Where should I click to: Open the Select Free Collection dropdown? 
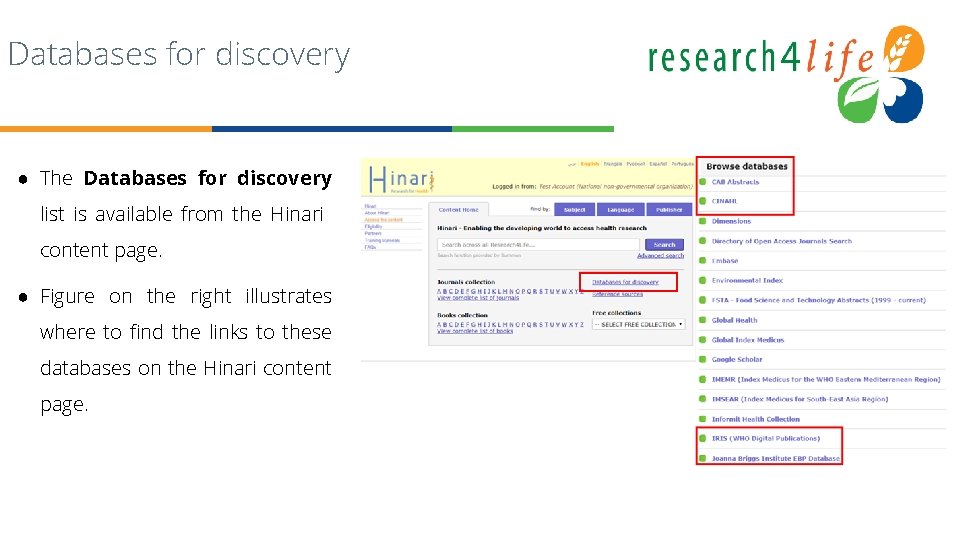click(639, 324)
